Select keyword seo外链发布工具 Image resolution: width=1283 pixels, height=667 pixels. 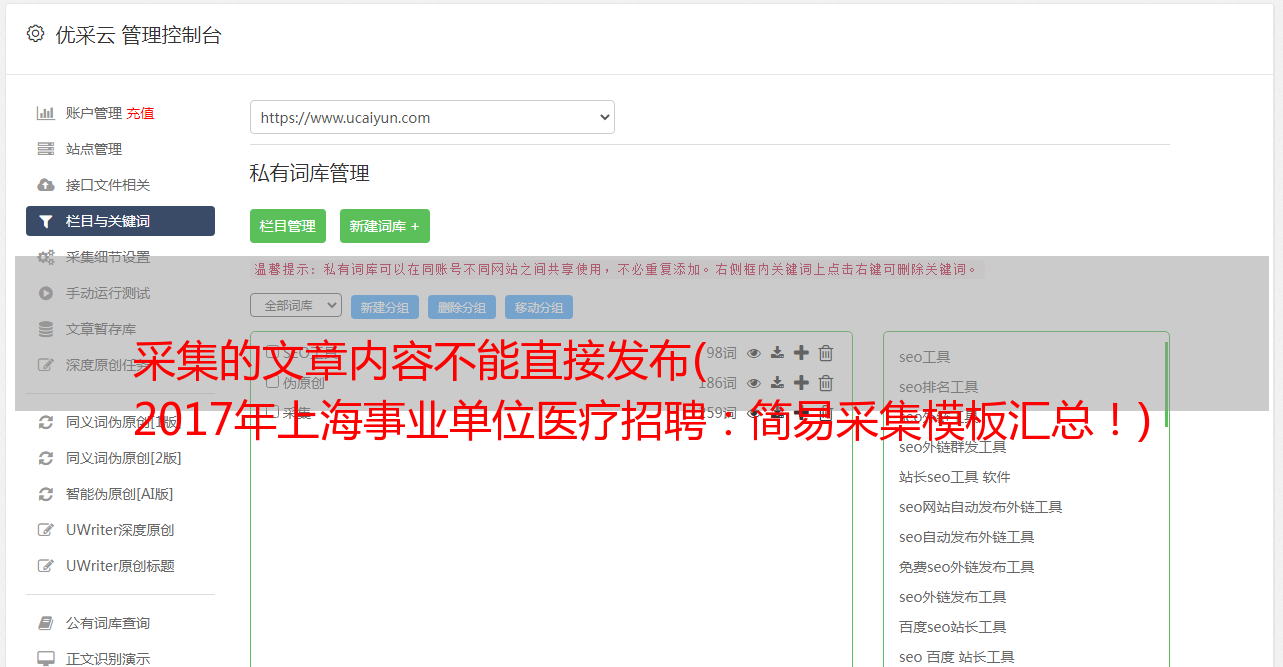[x=953, y=597]
